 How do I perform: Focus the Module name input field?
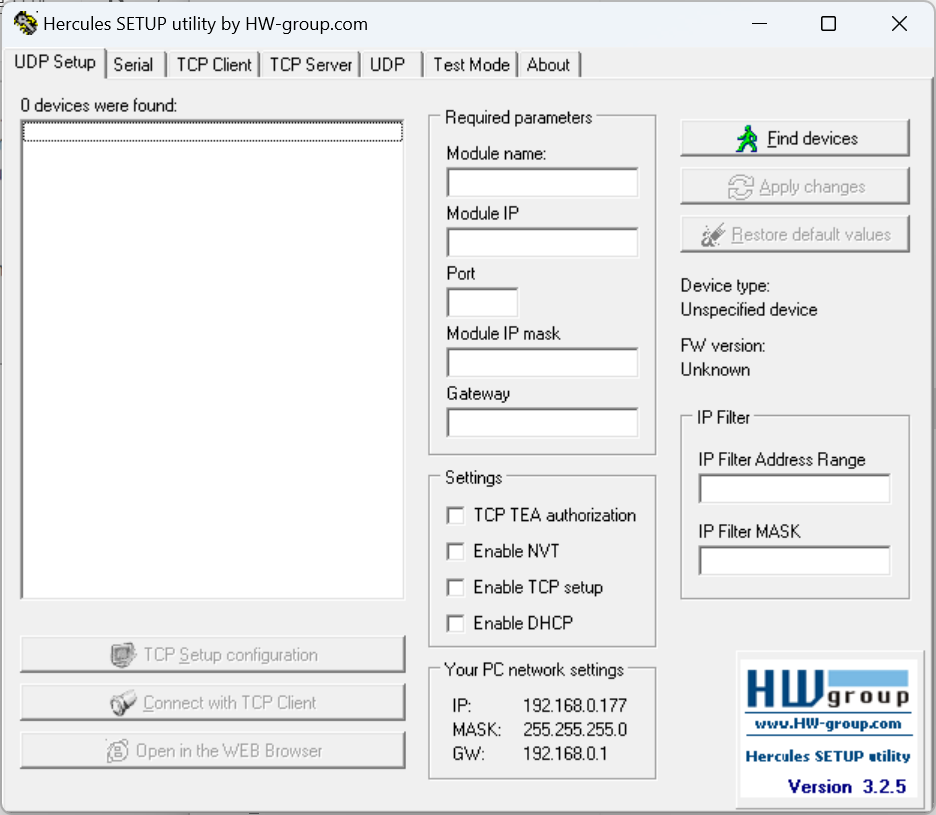click(542, 183)
